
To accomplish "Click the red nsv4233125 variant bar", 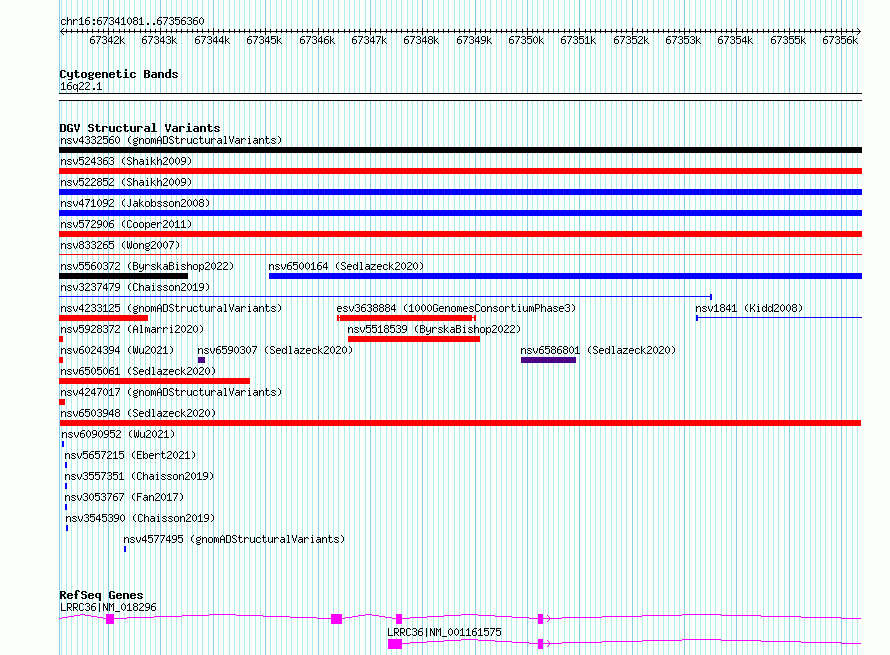I will click(x=104, y=318).
